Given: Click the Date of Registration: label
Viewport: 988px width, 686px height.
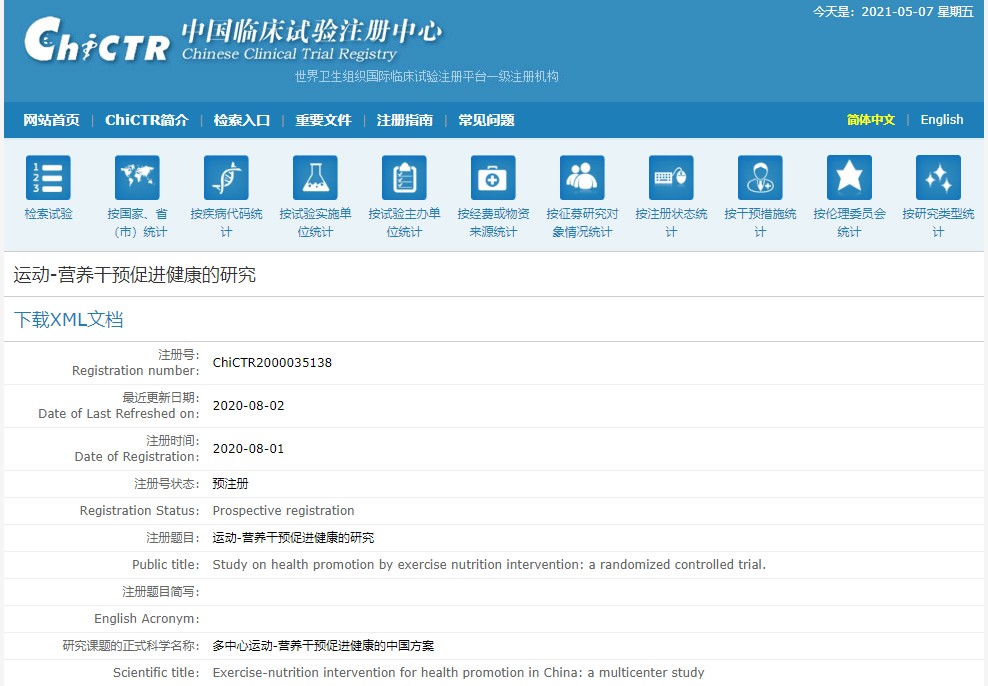Looking at the screenshot, I should click(137, 456).
